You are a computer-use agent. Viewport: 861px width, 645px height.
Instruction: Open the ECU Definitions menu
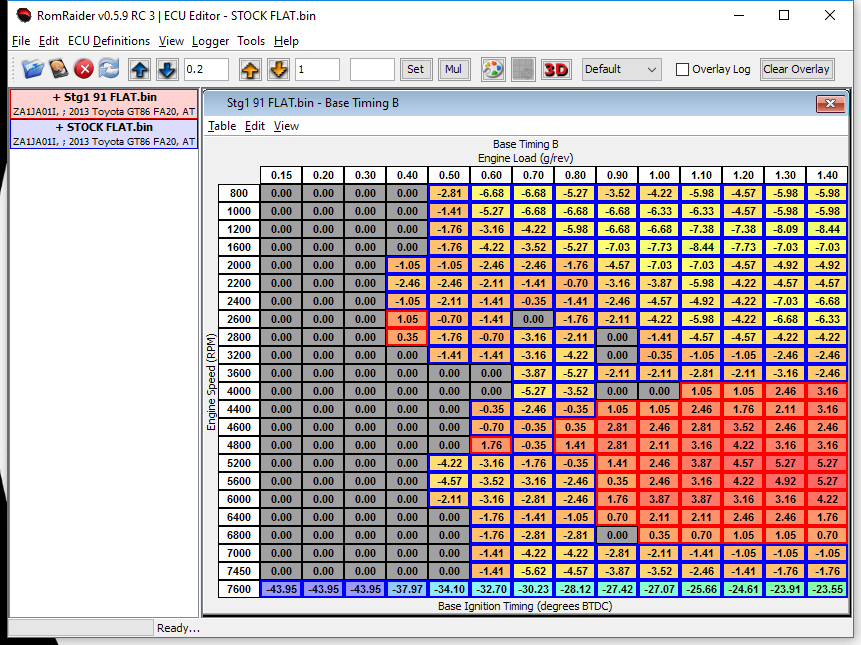click(109, 41)
